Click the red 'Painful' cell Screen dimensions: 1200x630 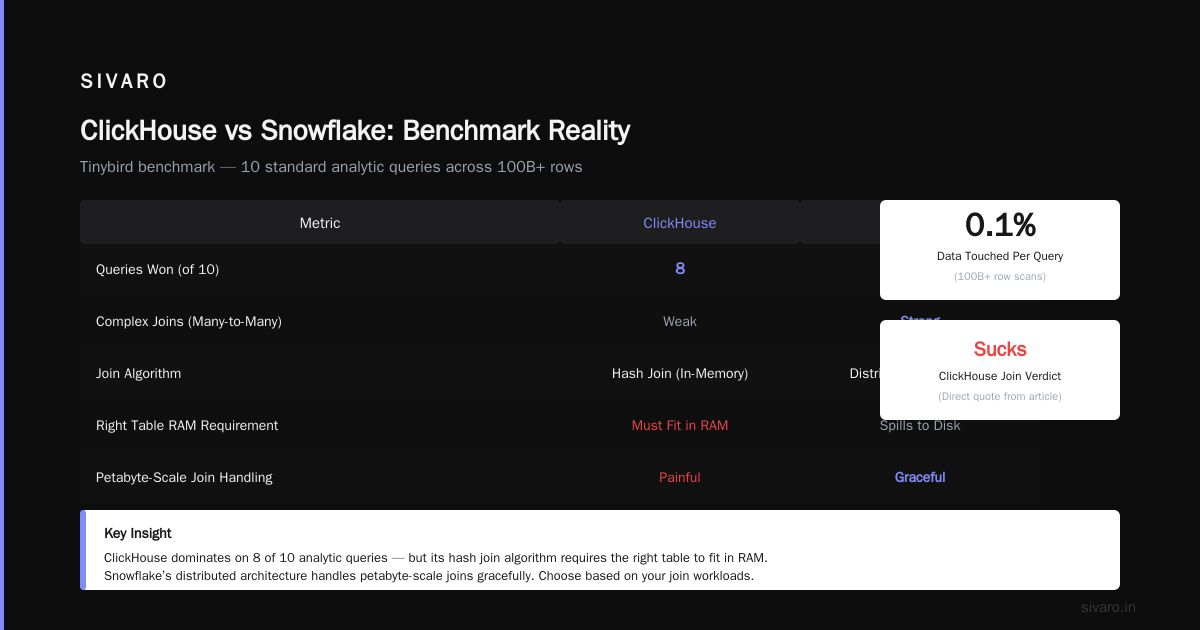(x=680, y=477)
